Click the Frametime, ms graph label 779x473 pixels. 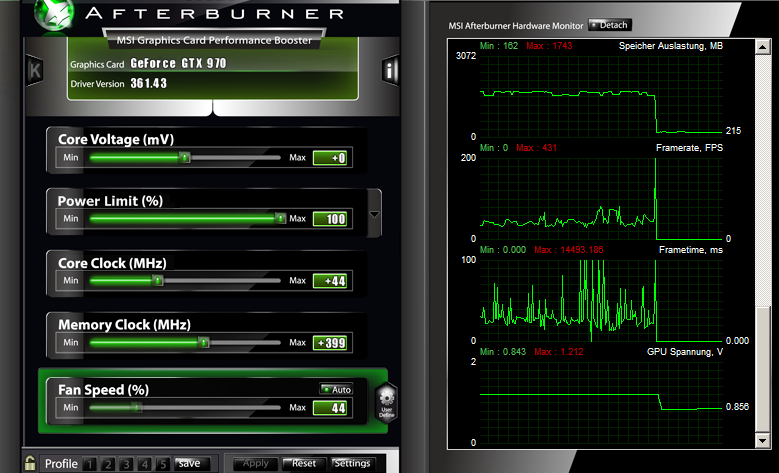click(x=691, y=250)
